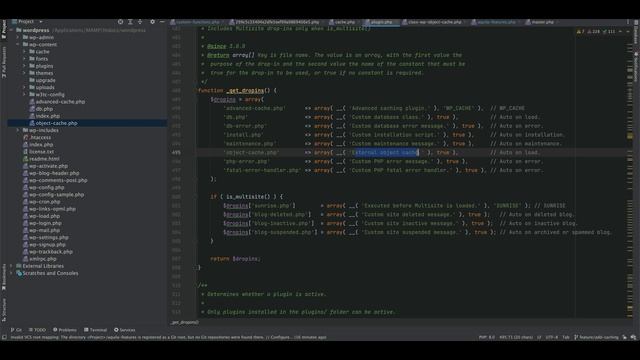The image size is (640, 360).
Task: Click the weak warnings count indicator
Action: (594, 31)
